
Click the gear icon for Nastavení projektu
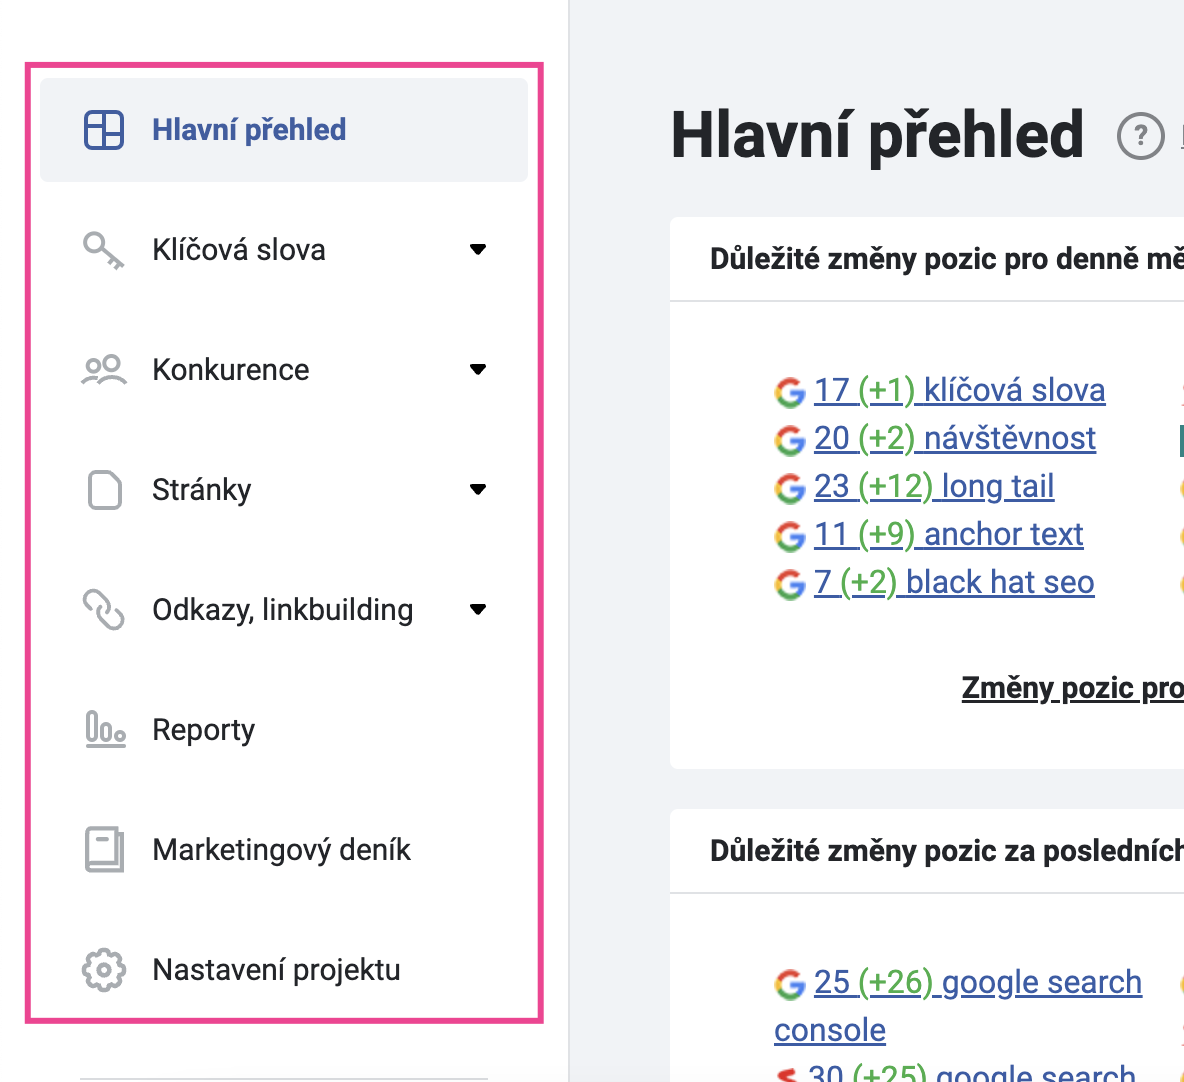point(103,969)
